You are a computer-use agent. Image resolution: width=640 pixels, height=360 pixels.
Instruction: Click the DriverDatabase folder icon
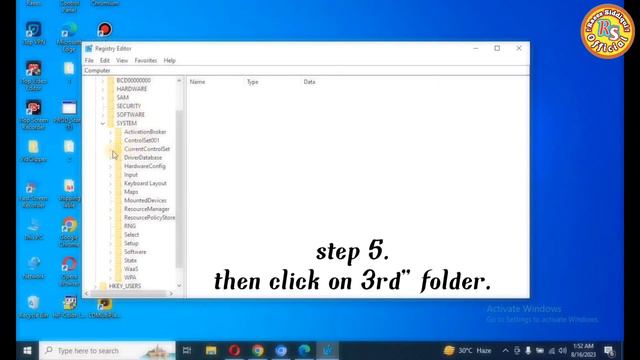119,158
